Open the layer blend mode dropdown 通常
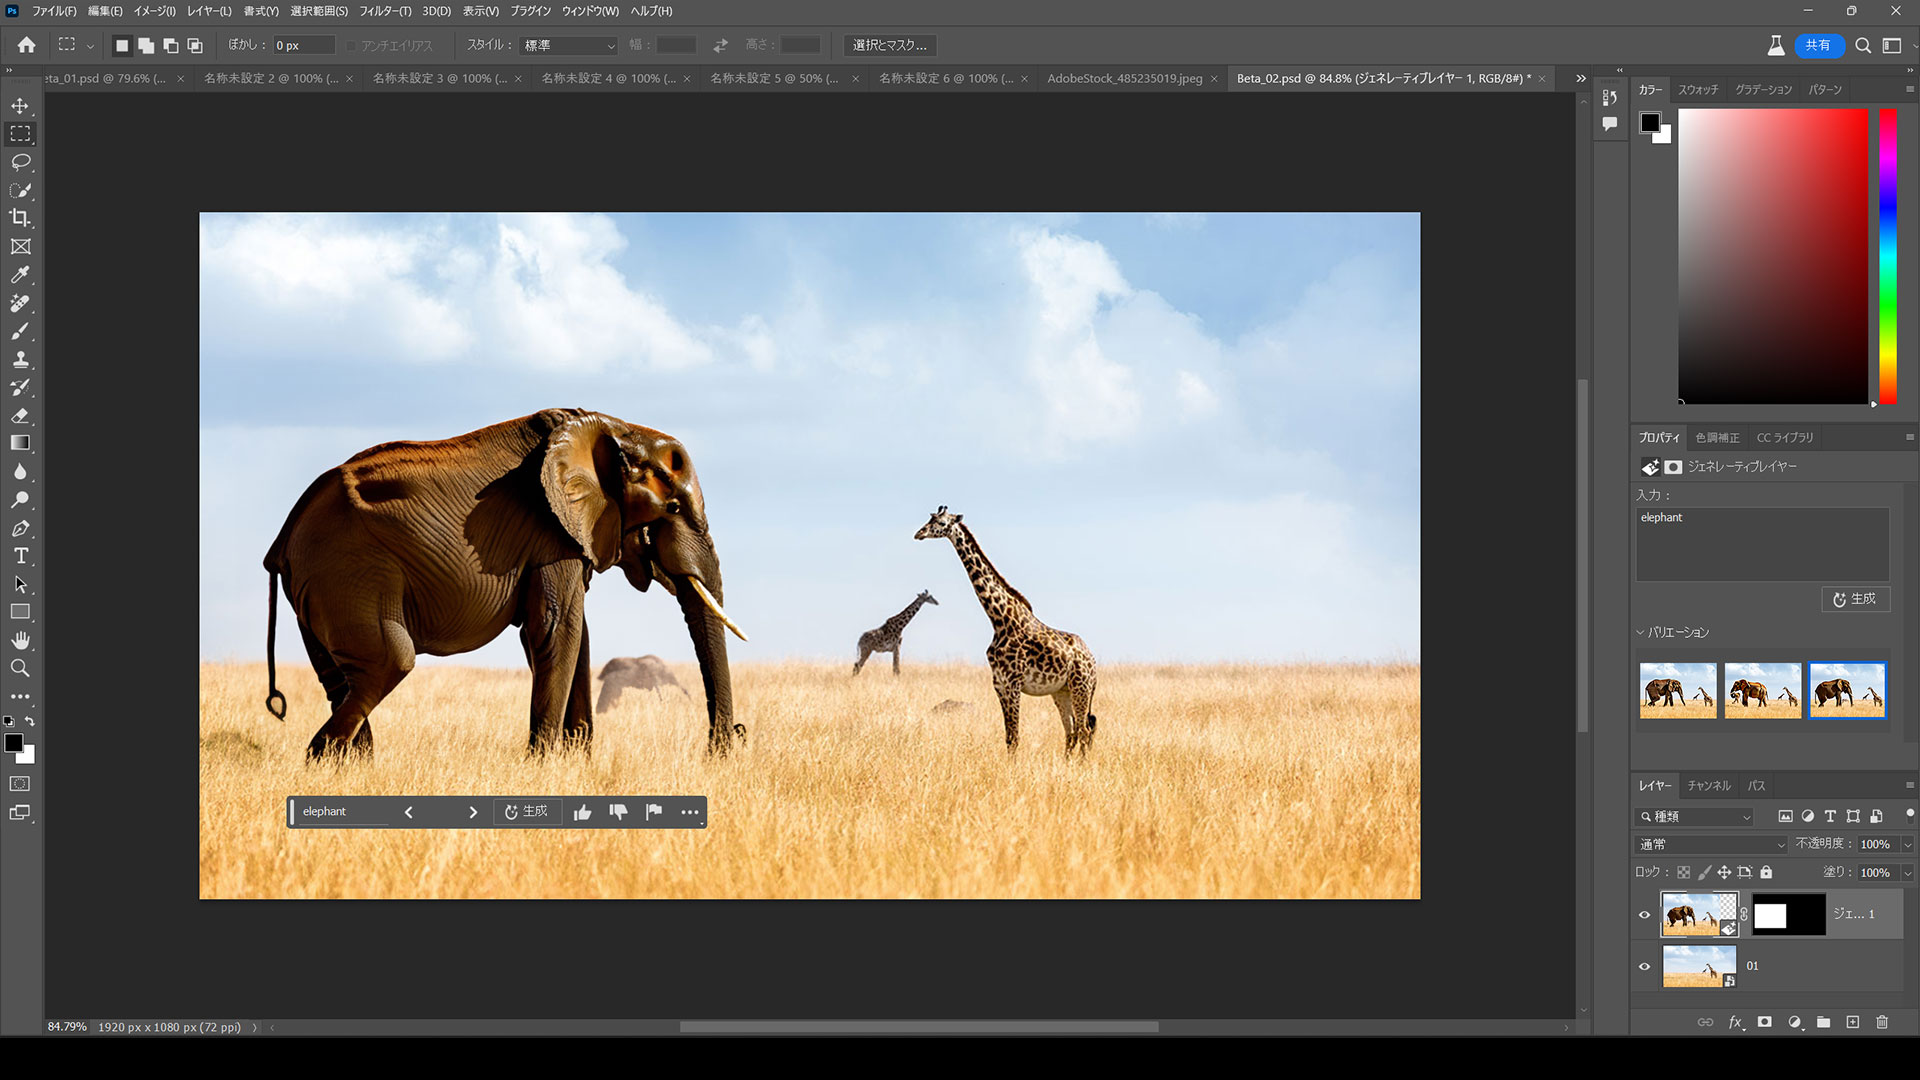 click(x=1711, y=845)
